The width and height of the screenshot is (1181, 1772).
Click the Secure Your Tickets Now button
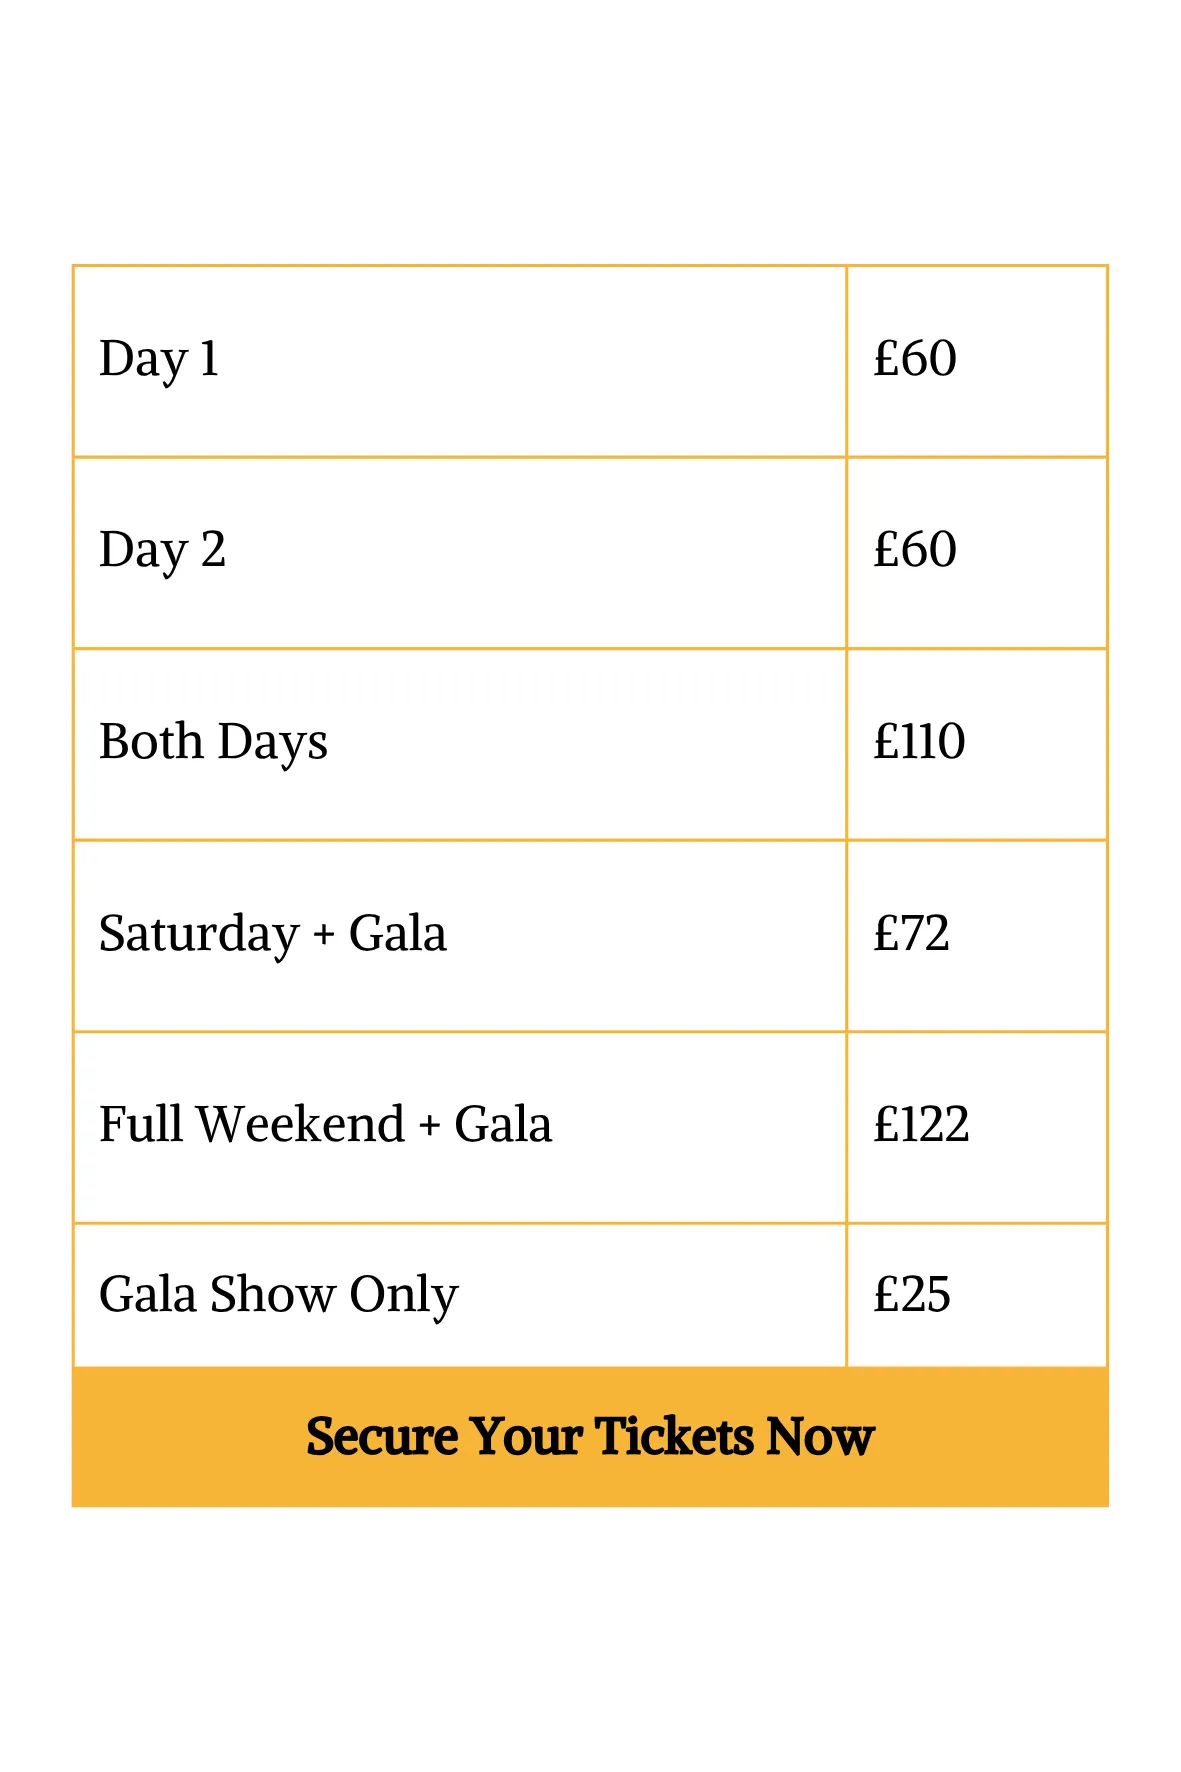(x=590, y=1436)
